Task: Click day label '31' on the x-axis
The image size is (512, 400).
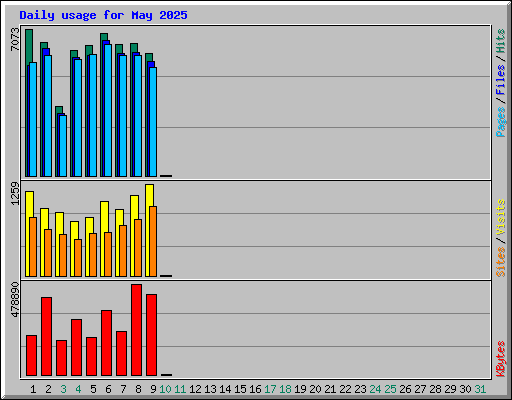Action: (x=480, y=389)
